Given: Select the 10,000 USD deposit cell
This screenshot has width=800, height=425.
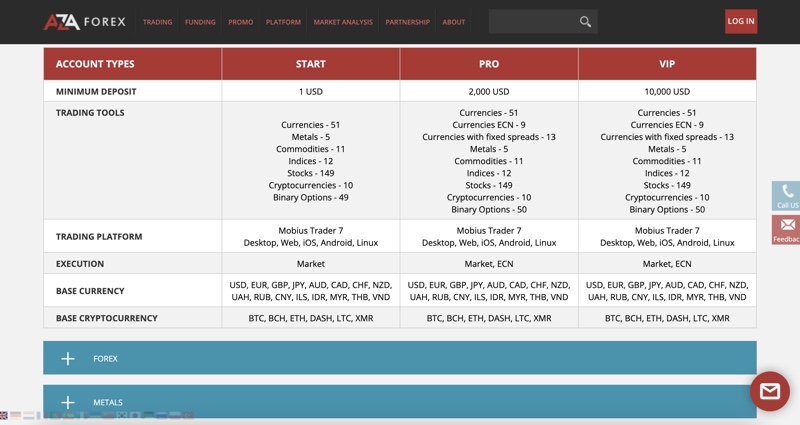Looking at the screenshot, I should (x=667, y=91).
